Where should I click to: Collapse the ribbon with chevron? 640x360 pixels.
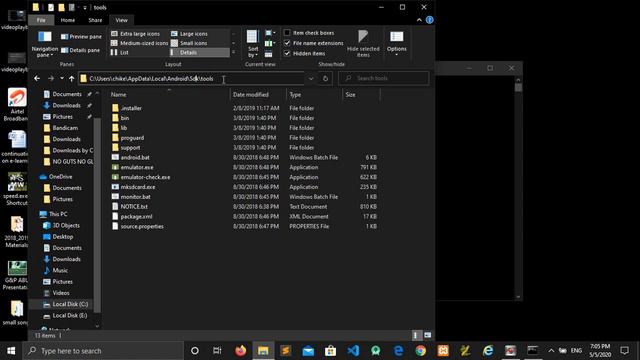pyautogui.click(x=419, y=20)
